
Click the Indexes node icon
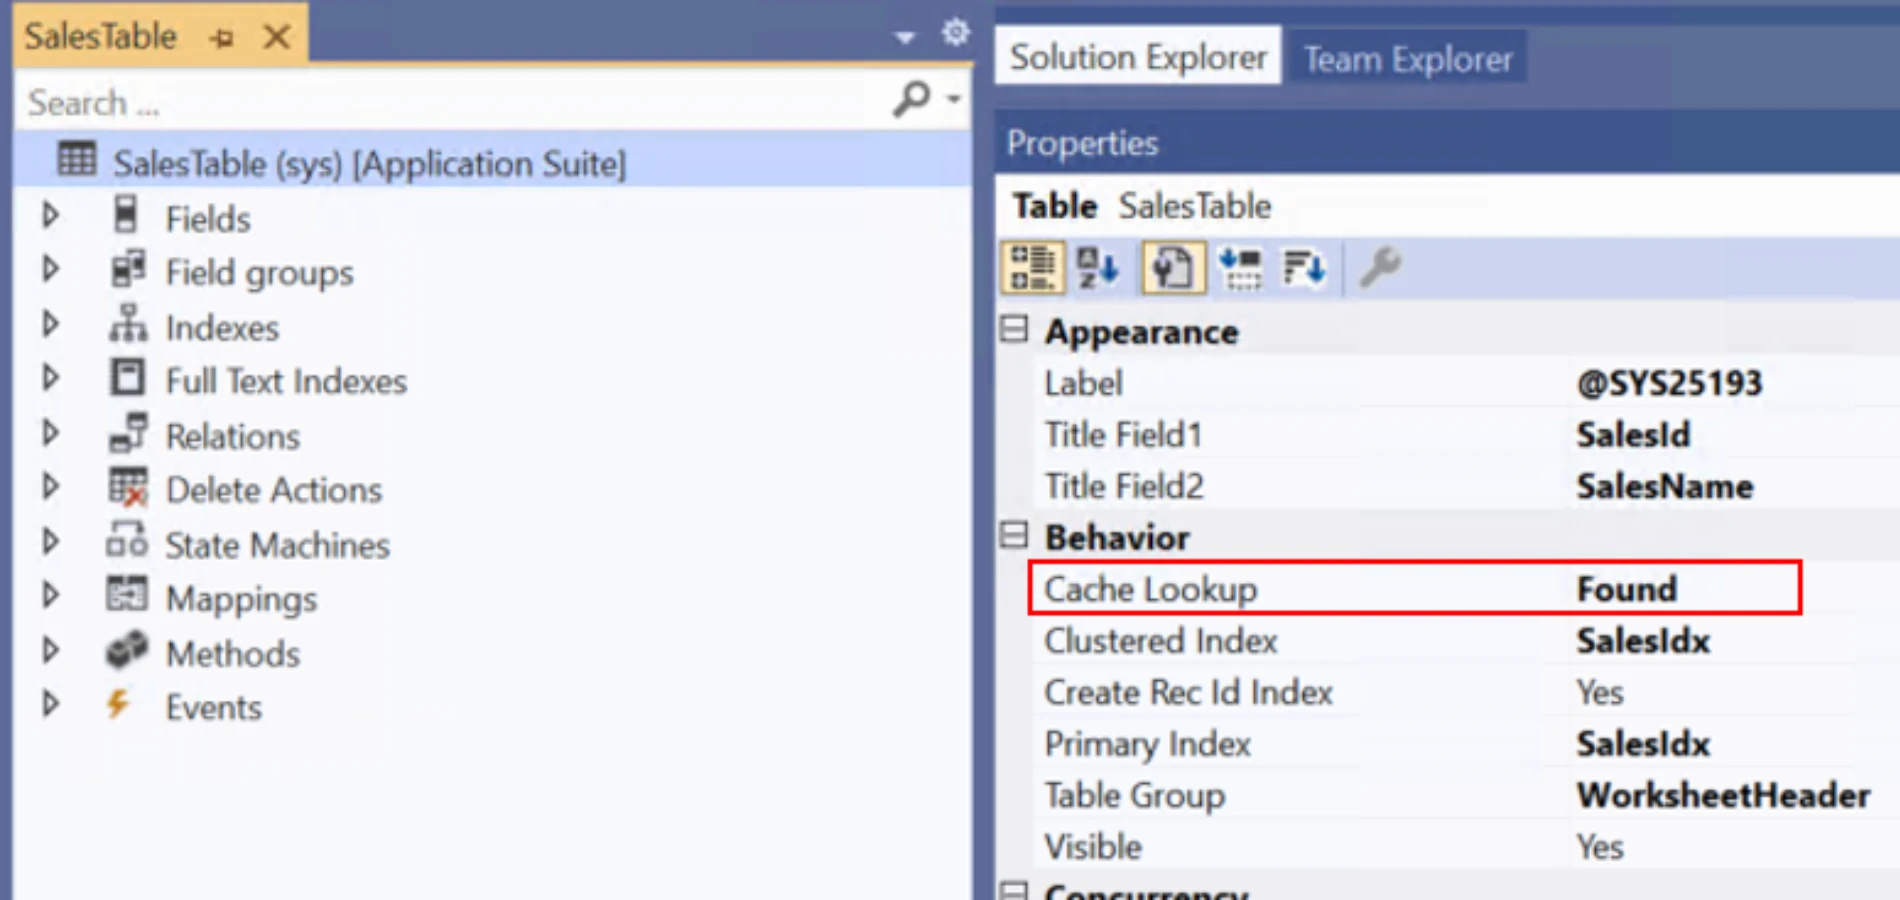[128, 324]
